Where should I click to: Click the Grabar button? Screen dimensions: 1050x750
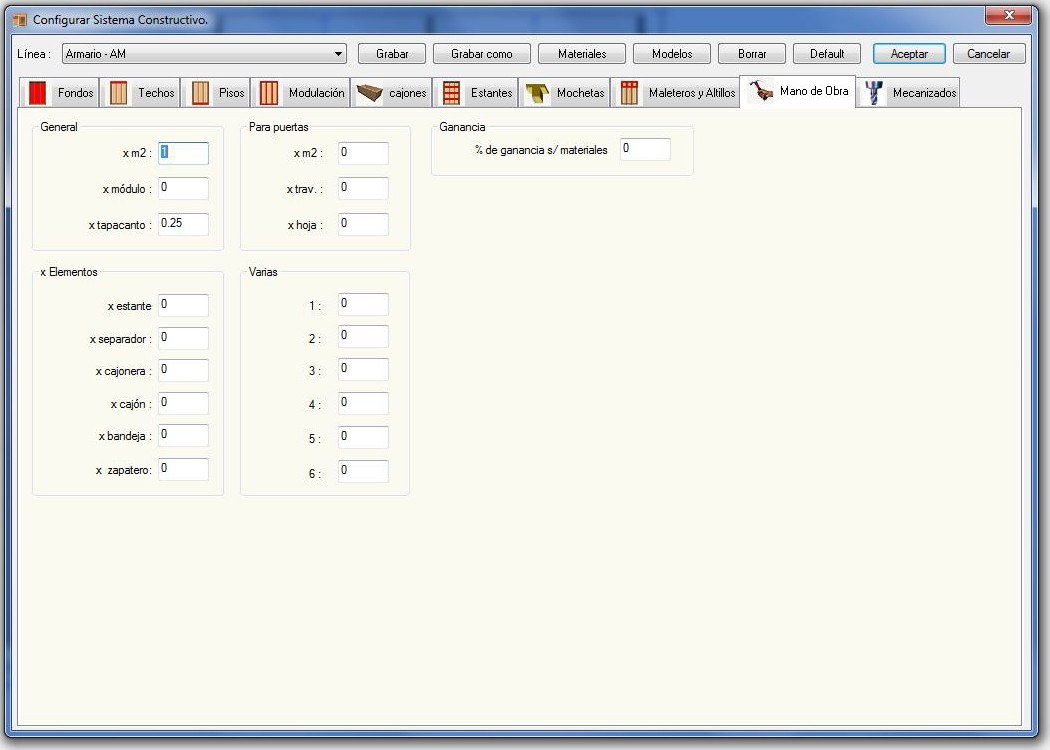tap(392, 54)
